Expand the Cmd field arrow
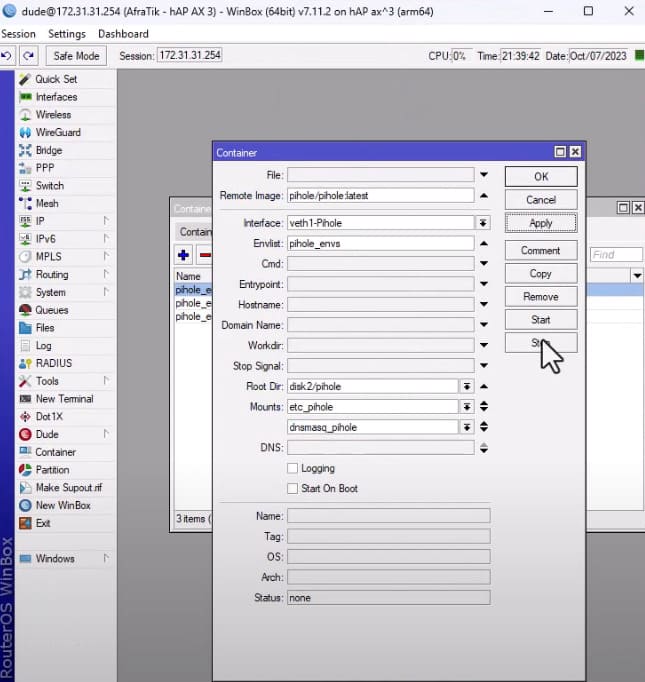Screen dimensions: 645x682 484,264
